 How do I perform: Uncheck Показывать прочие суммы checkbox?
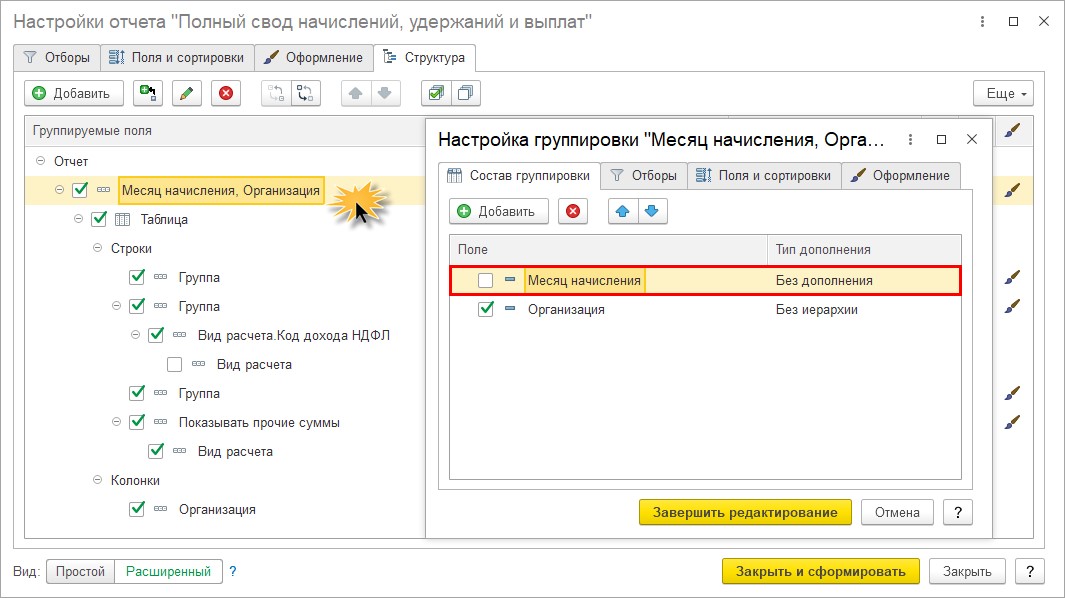click(137, 422)
